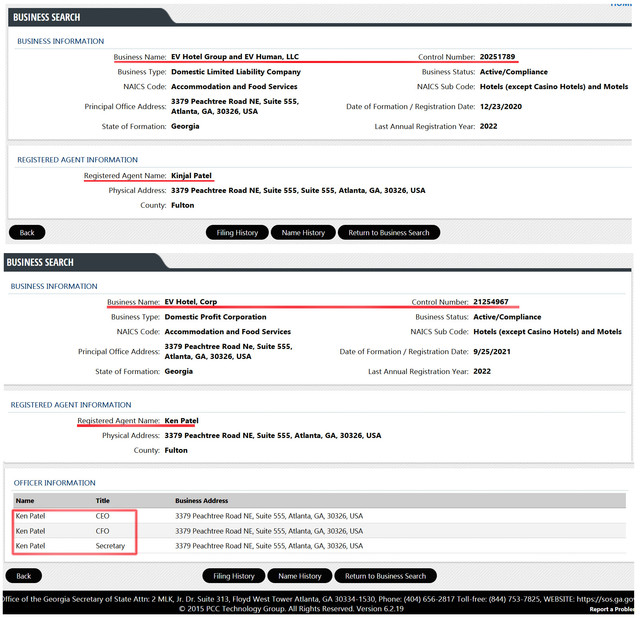Click Back button below Officer Information
This screenshot has height=622, width=640.
[24, 576]
